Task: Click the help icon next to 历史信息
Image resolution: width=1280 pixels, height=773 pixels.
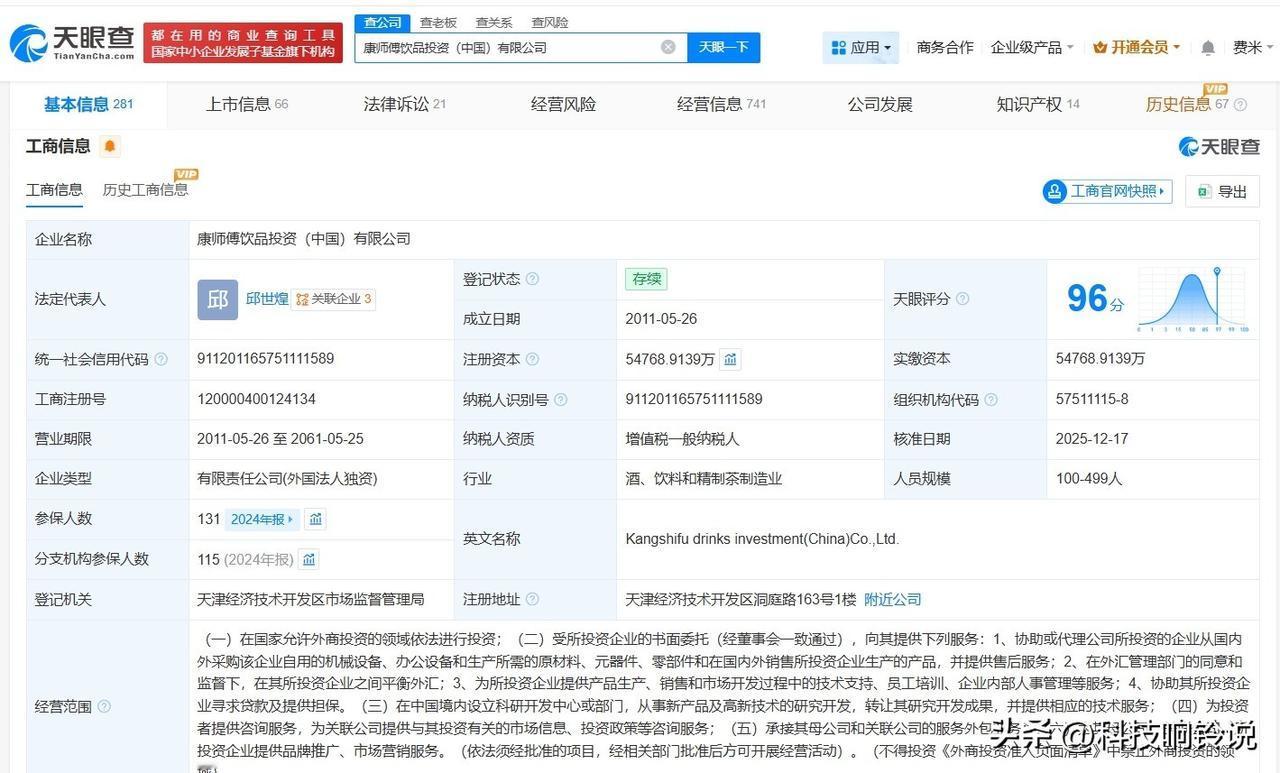Action: tap(1240, 105)
